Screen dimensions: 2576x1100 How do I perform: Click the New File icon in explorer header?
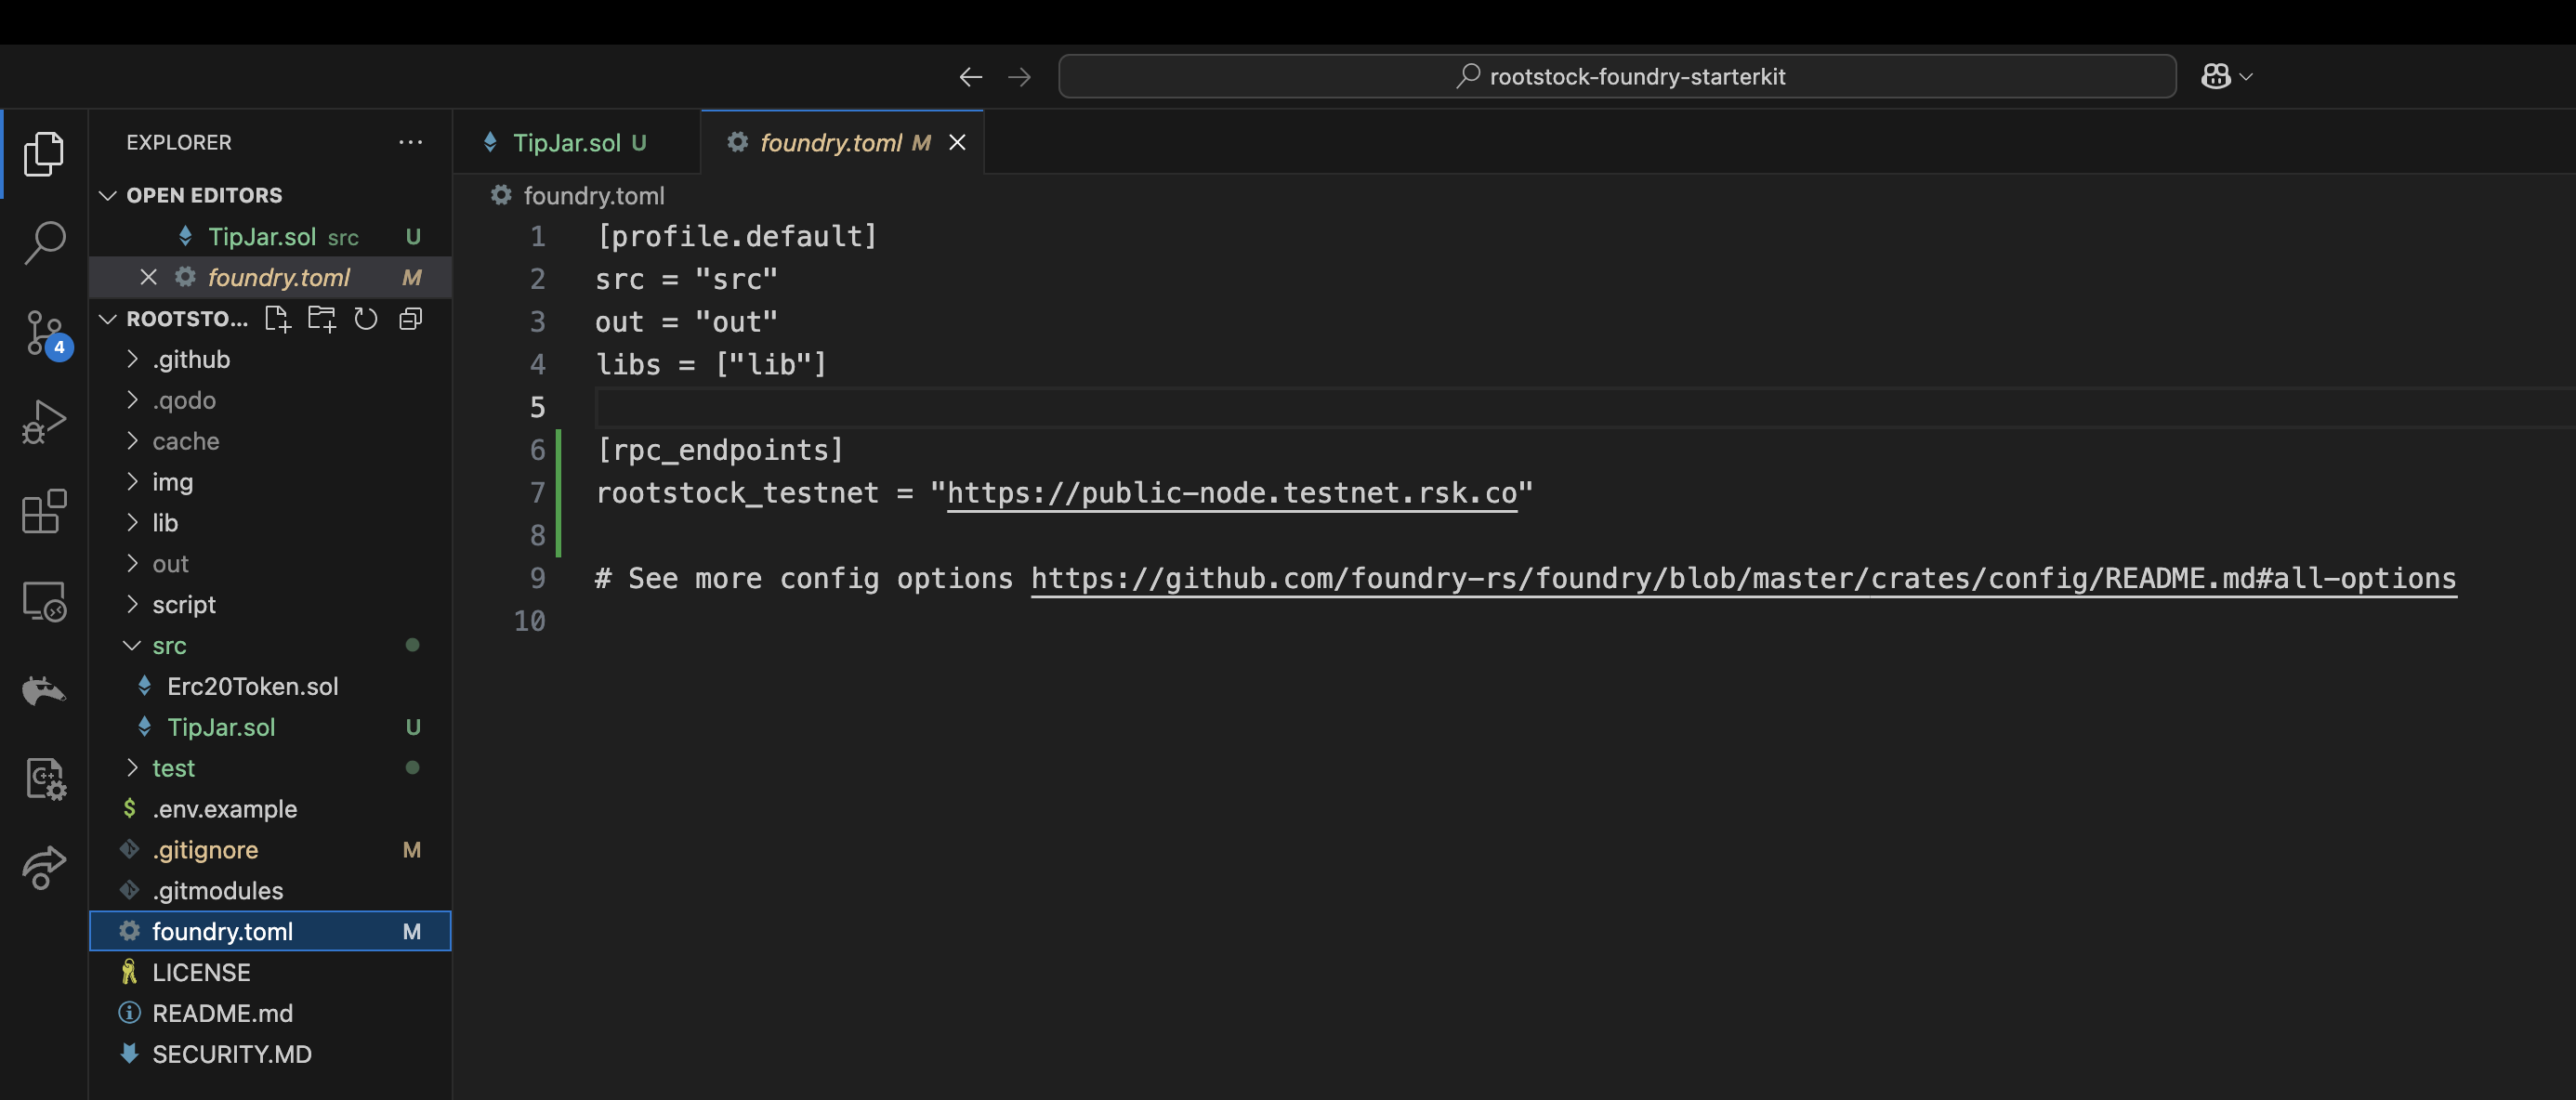click(x=277, y=319)
